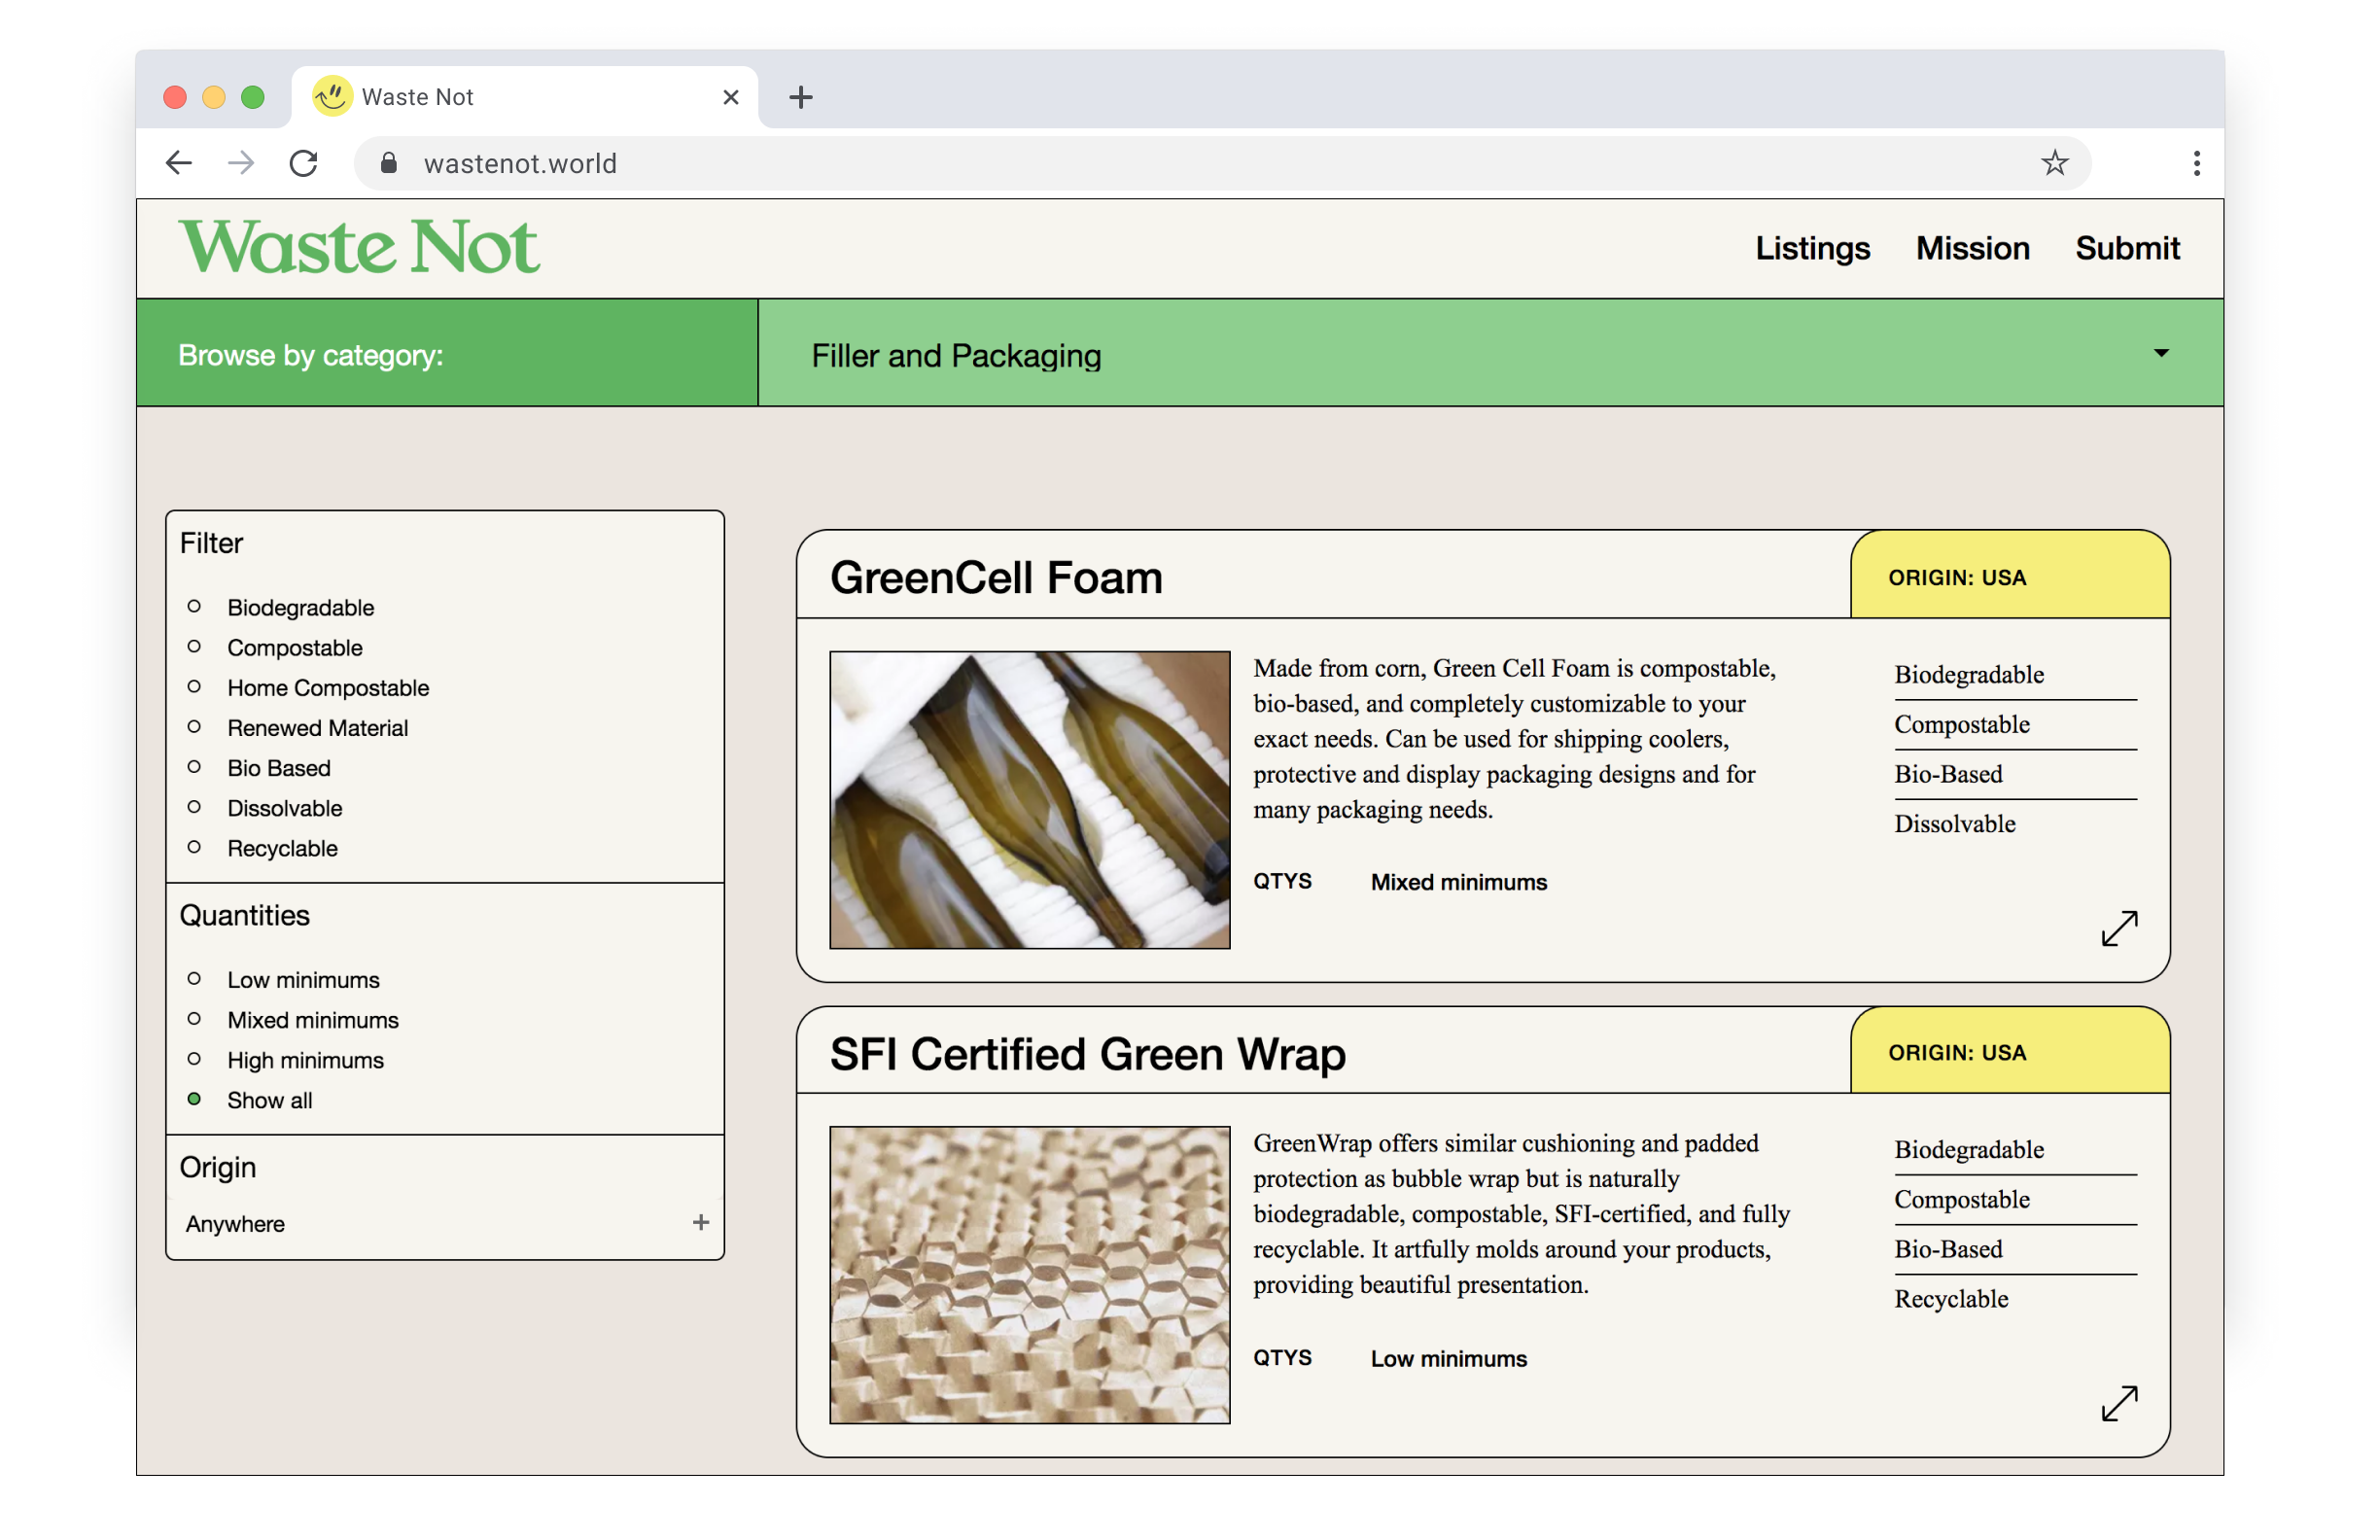Reload the wastenot.world page
The image size is (2380, 1540).
point(303,163)
